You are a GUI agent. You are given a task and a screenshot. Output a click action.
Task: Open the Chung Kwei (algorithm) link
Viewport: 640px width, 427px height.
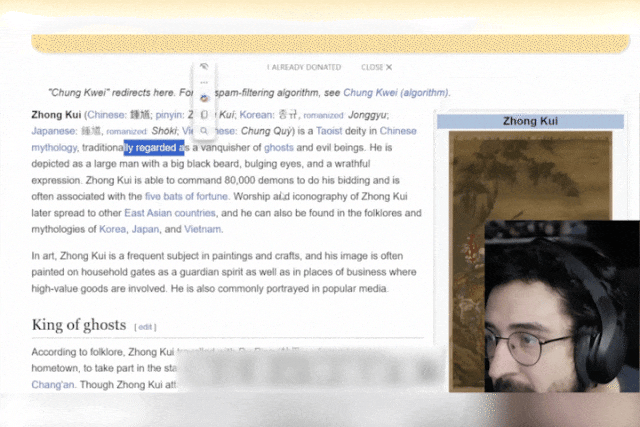pos(395,93)
